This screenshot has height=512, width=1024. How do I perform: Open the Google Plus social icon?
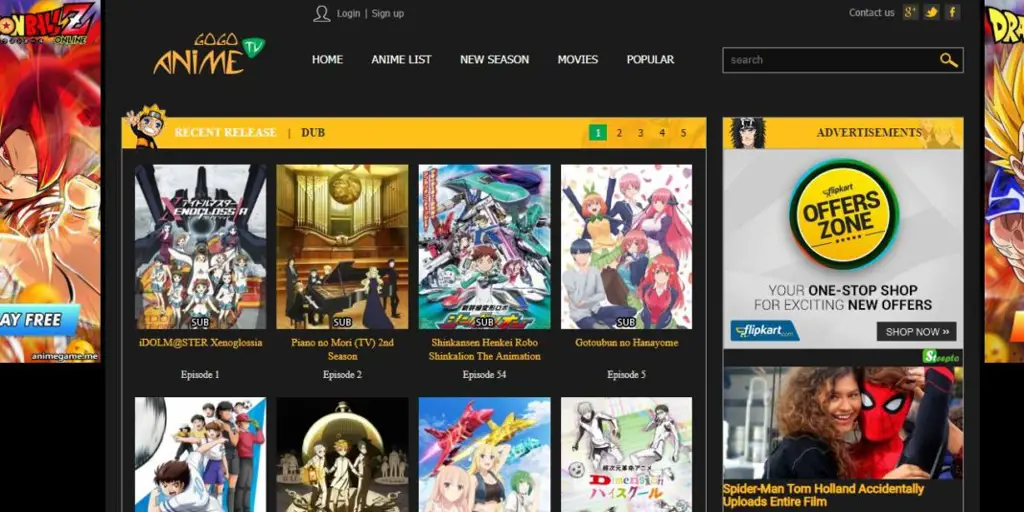point(910,12)
